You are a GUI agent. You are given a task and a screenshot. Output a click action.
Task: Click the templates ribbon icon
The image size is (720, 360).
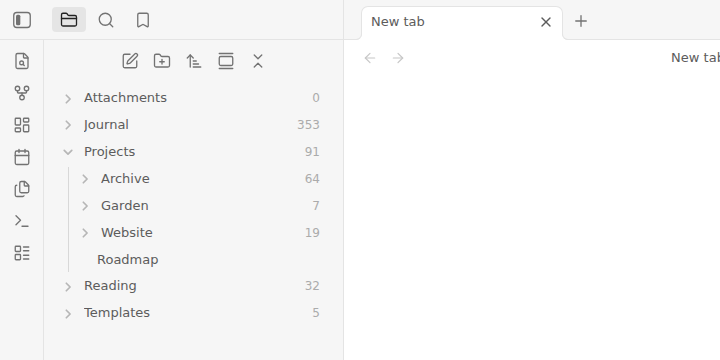[x=22, y=189]
